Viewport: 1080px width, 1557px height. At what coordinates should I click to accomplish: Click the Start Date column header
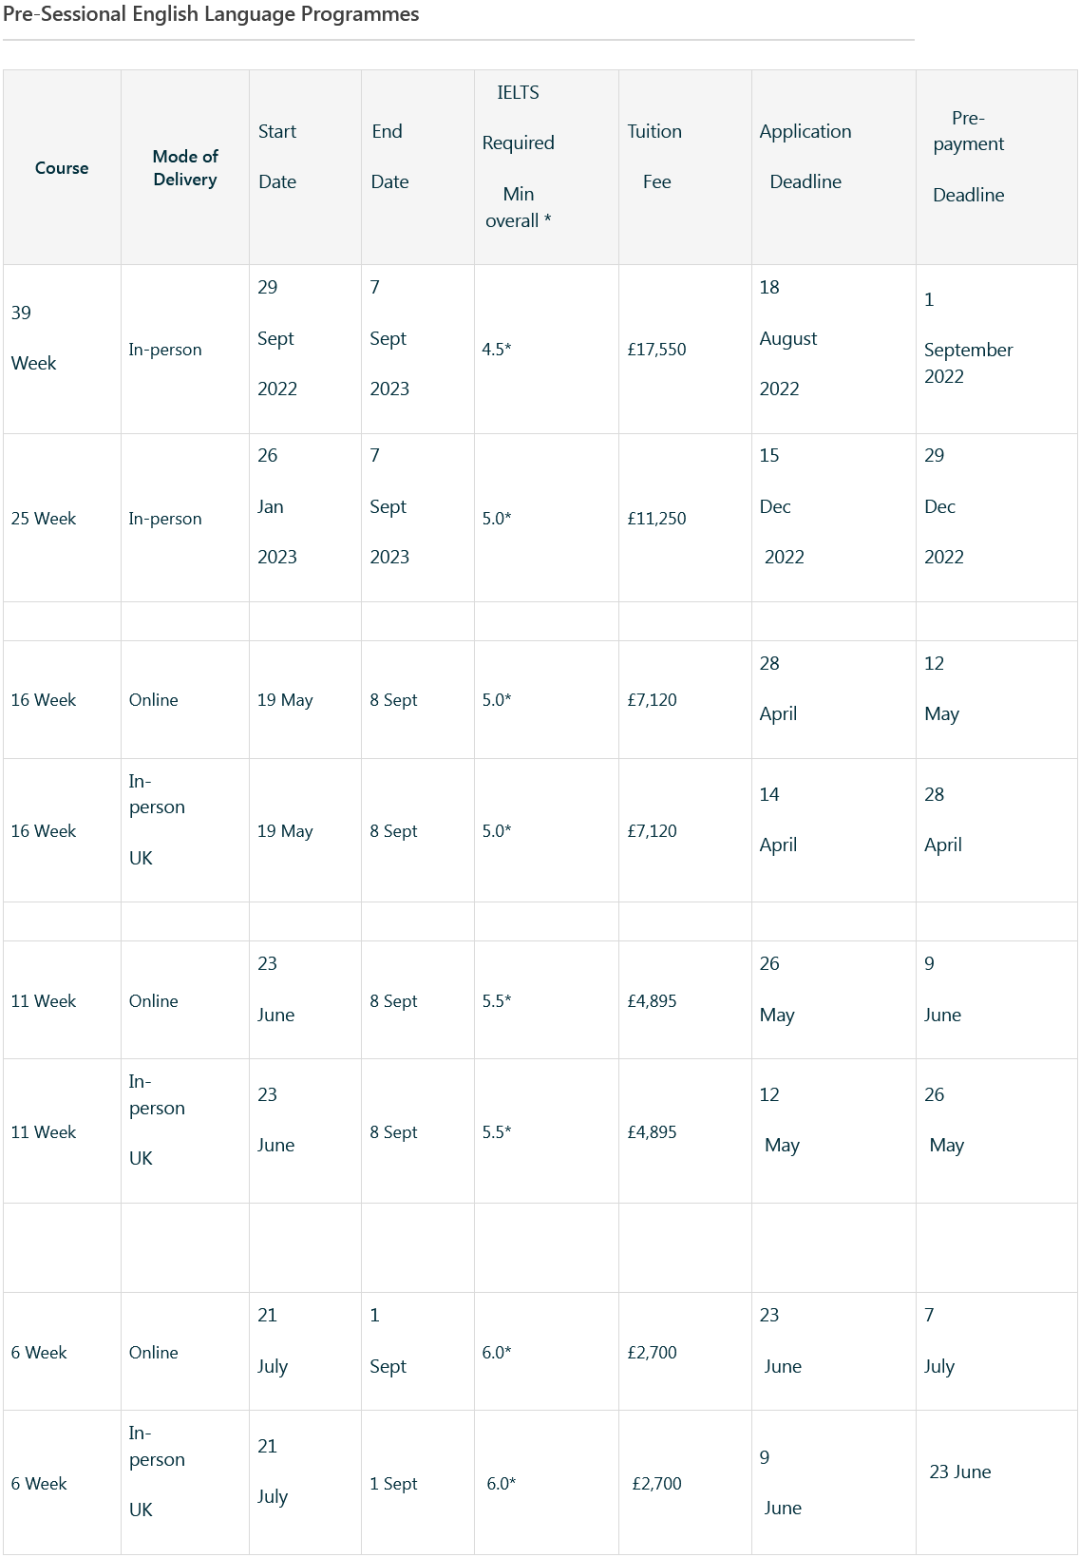(x=277, y=156)
